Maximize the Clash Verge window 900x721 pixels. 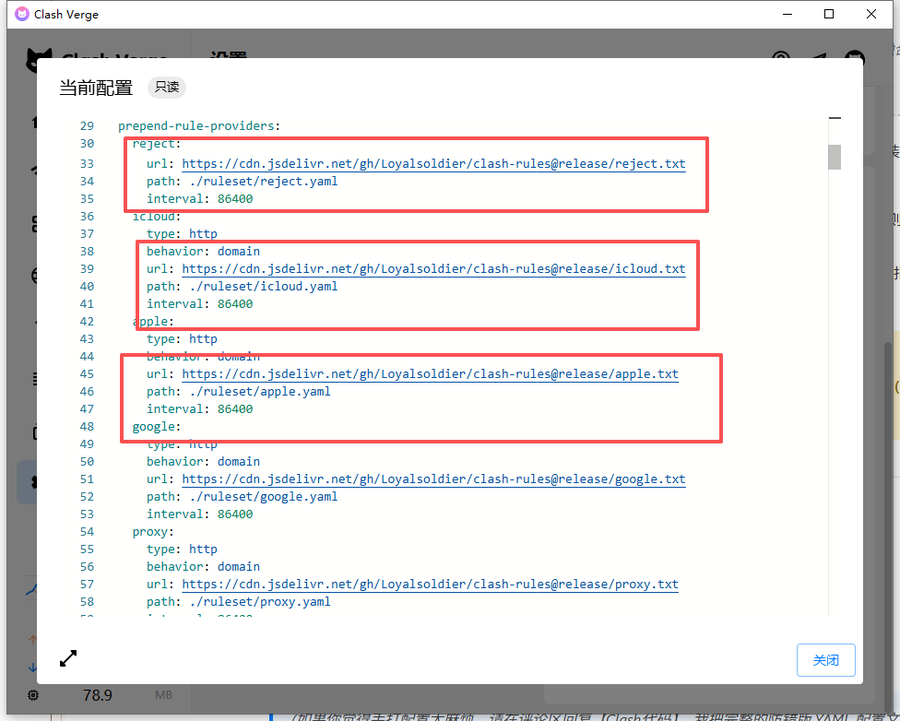[829, 15]
